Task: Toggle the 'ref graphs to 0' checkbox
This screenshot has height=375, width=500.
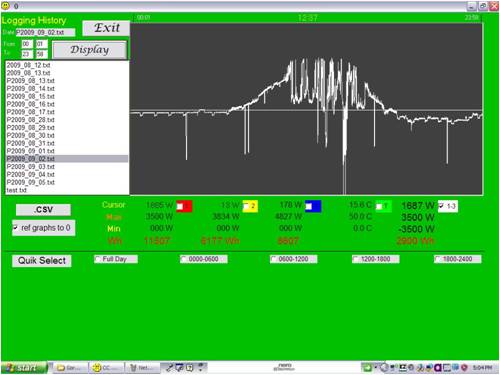Action: point(15,228)
